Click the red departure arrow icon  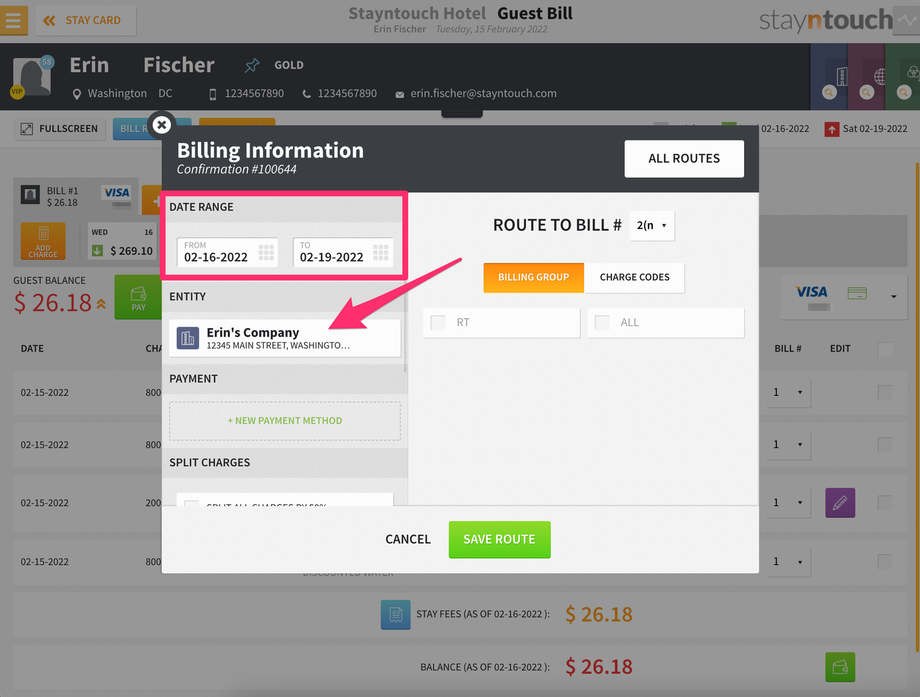point(831,129)
